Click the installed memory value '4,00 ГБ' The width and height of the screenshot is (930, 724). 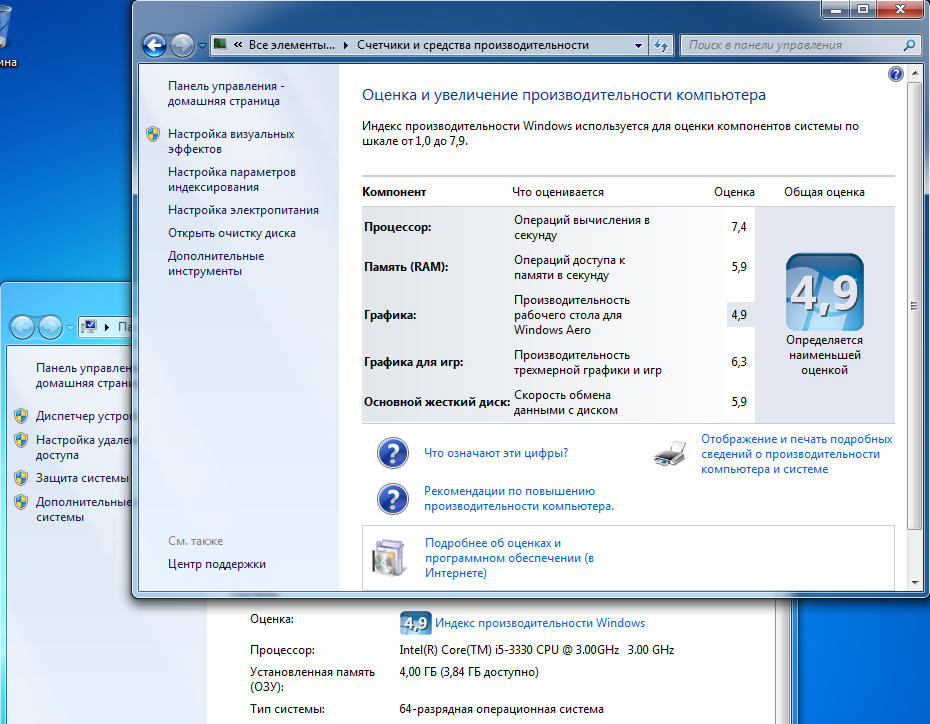click(469, 672)
